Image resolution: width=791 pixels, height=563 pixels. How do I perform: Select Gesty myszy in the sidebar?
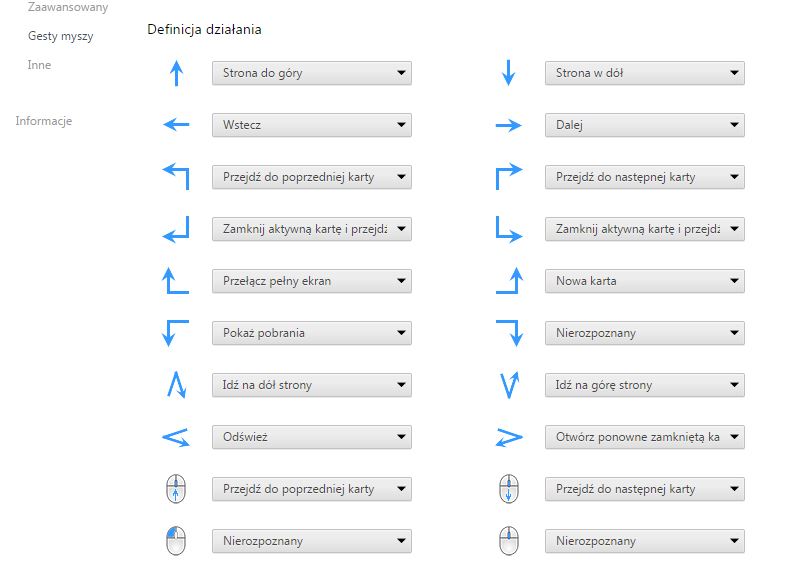click(61, 36)
